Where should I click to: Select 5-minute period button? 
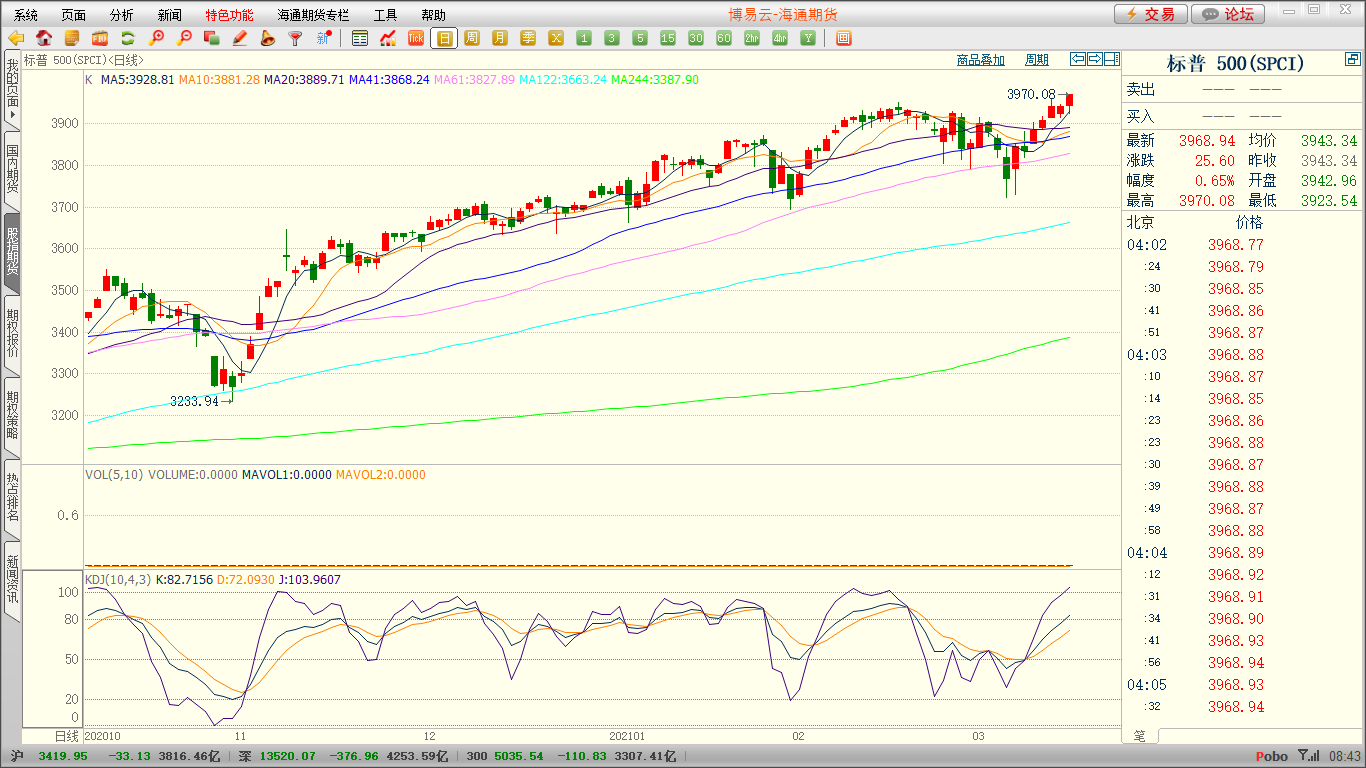[x=640, y=38]
